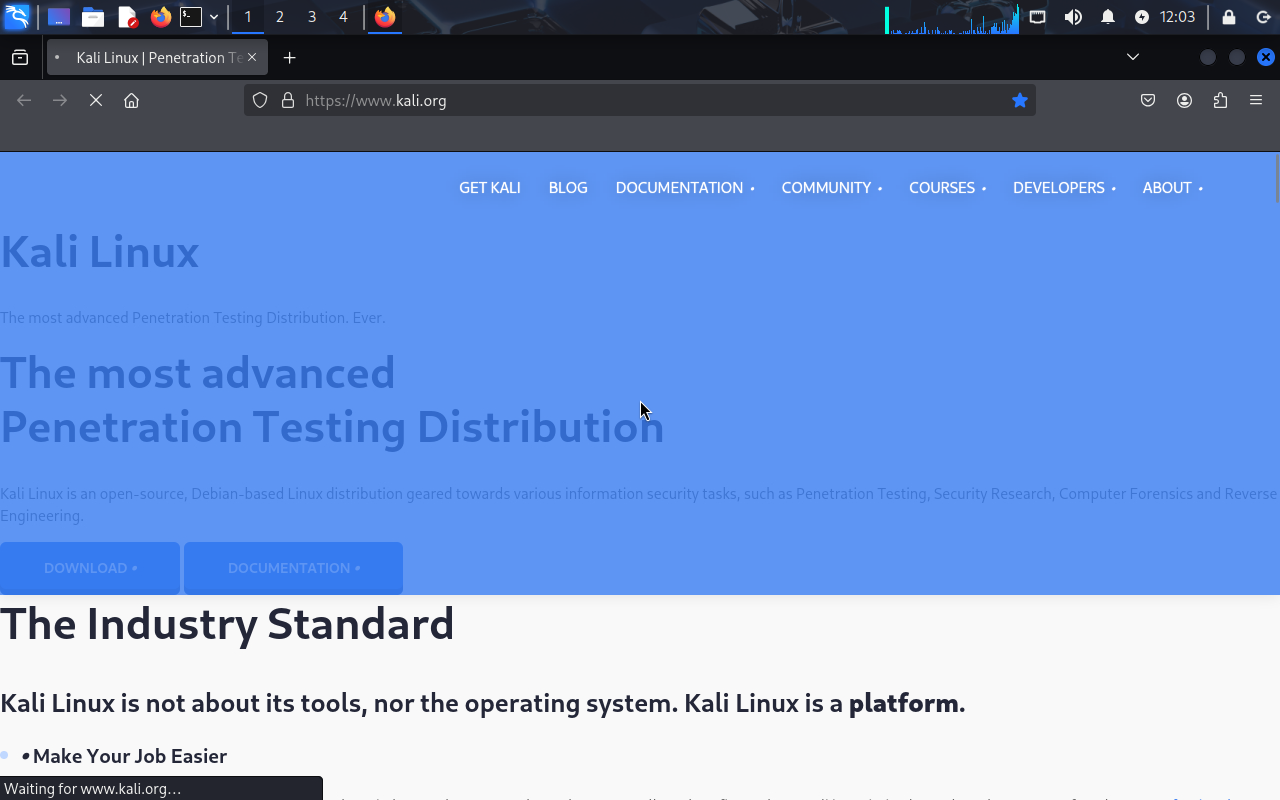Click the power manager icon
Screen dimensions: 1280x800
pyautogui.click(x=1142, y=17)
